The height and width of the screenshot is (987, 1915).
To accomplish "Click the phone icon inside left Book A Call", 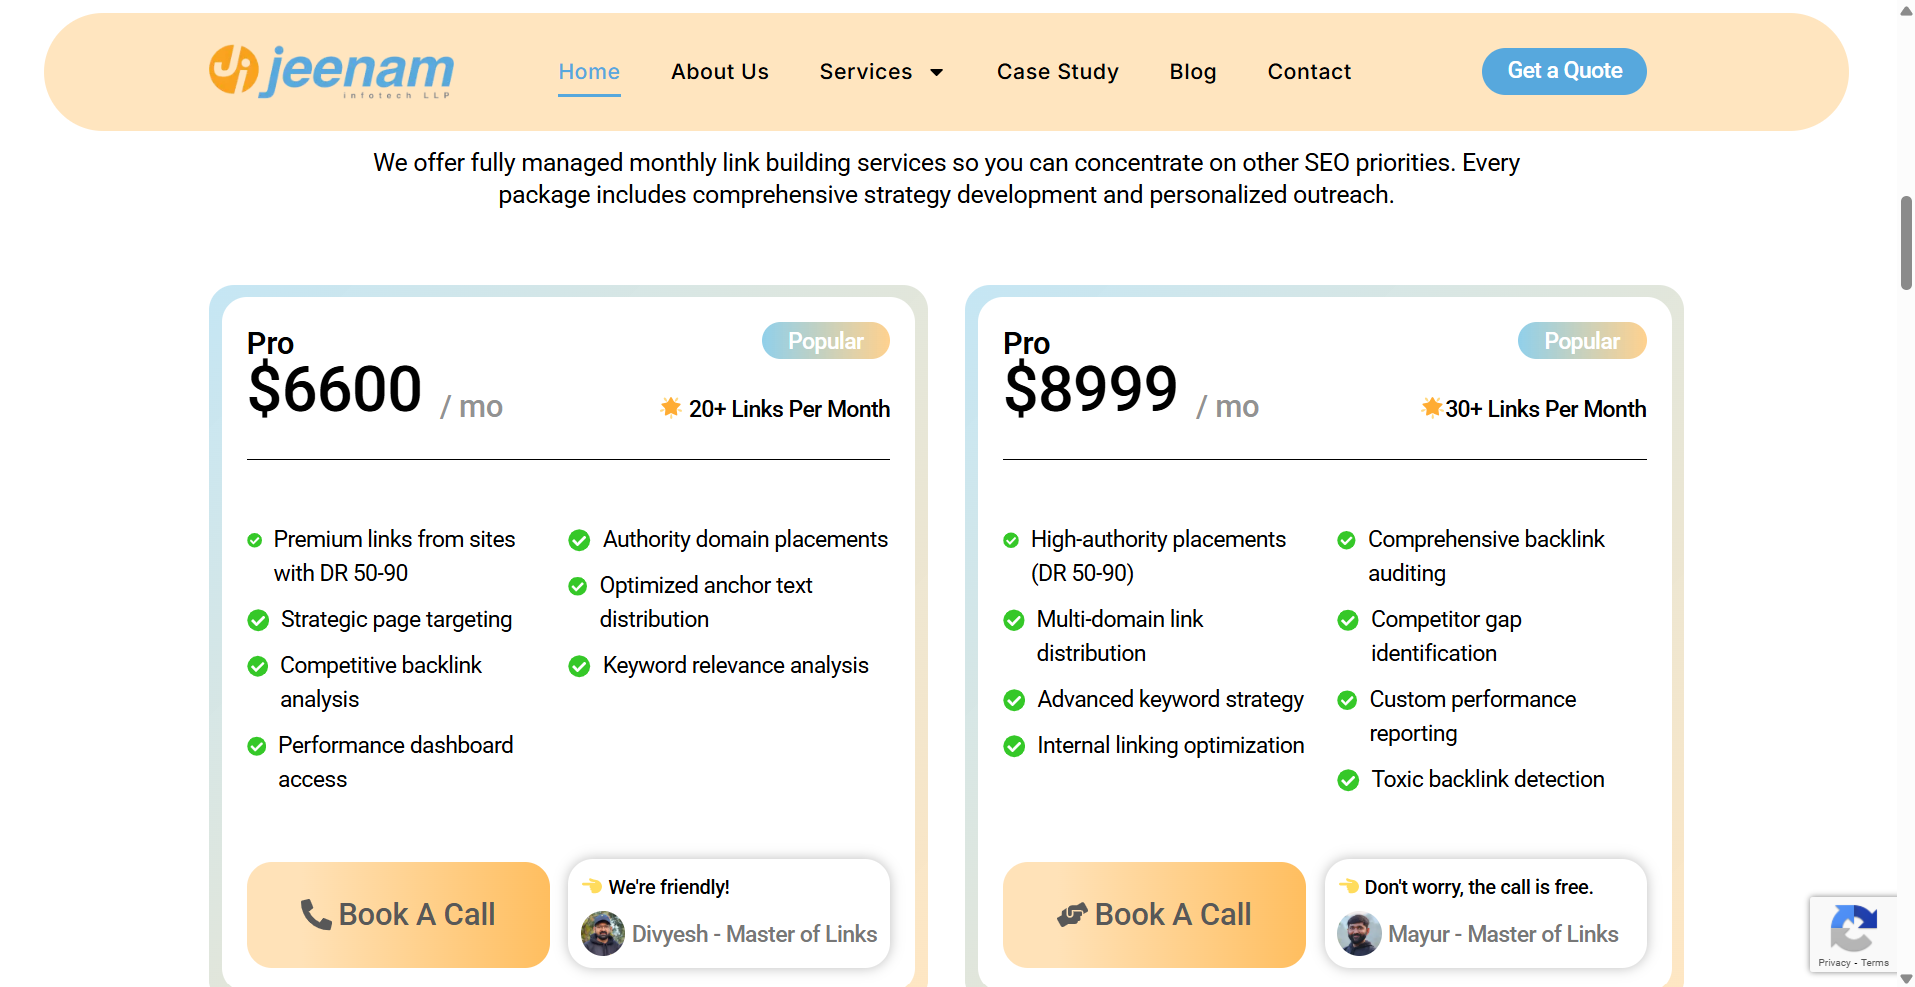I will tap(316, 914).
